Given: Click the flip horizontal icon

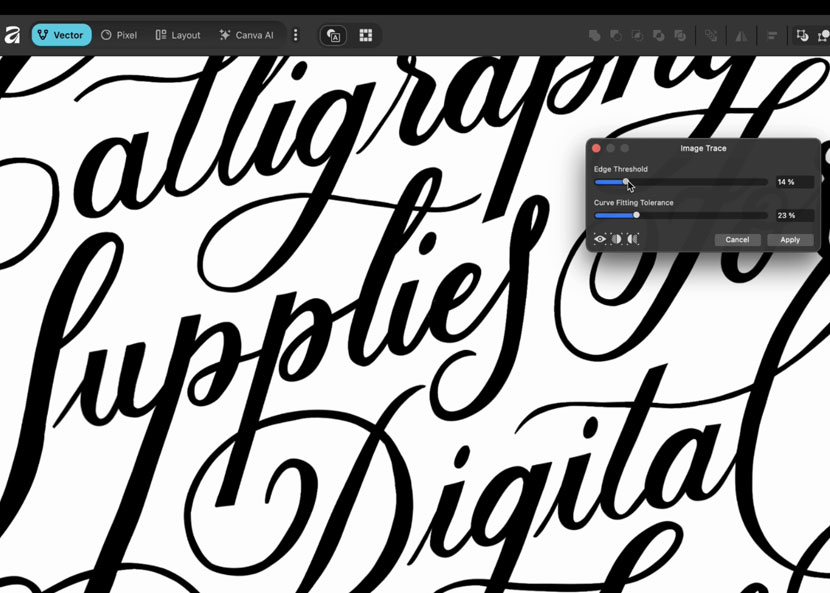Looking at the screenshot, I should (742, 36).
